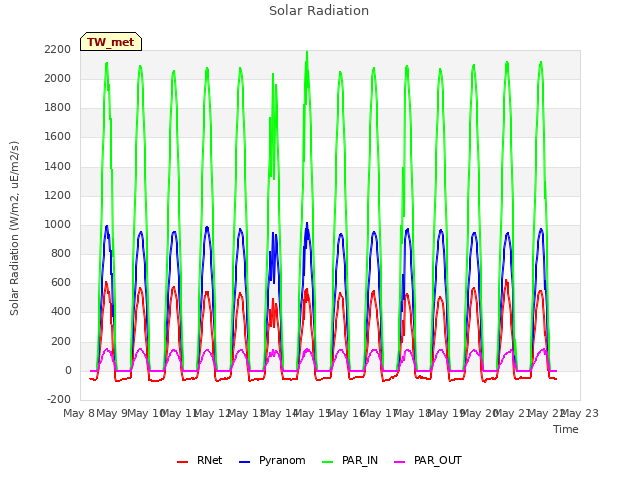Click the May 23 x-axis tick label

[580, 413]
